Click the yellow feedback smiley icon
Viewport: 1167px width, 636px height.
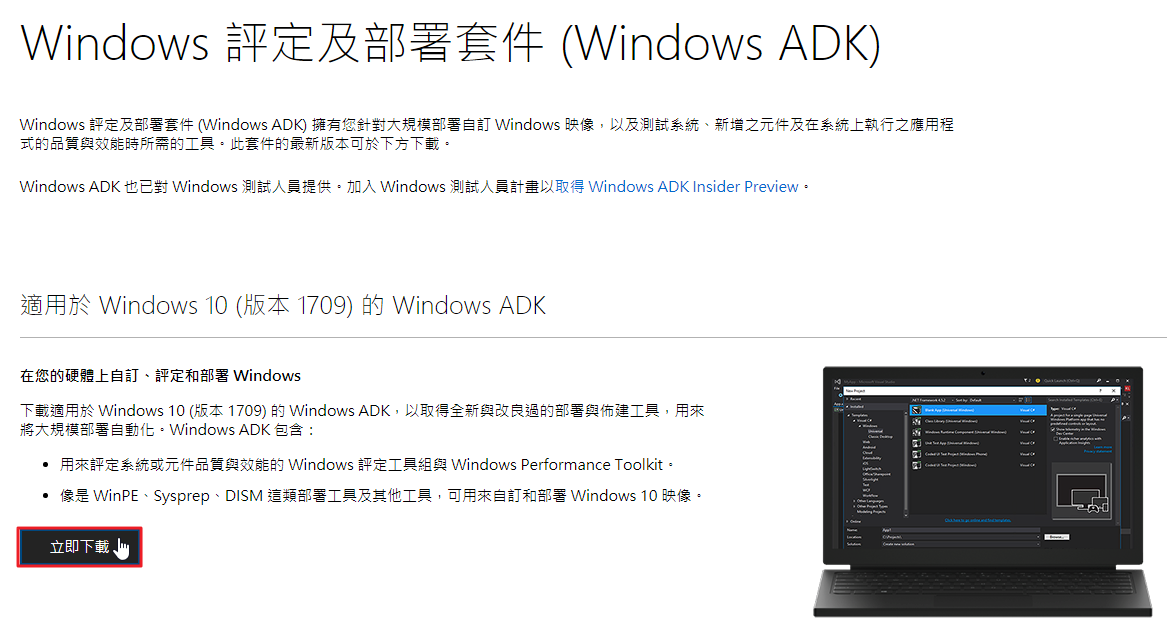pos(1037,381)
